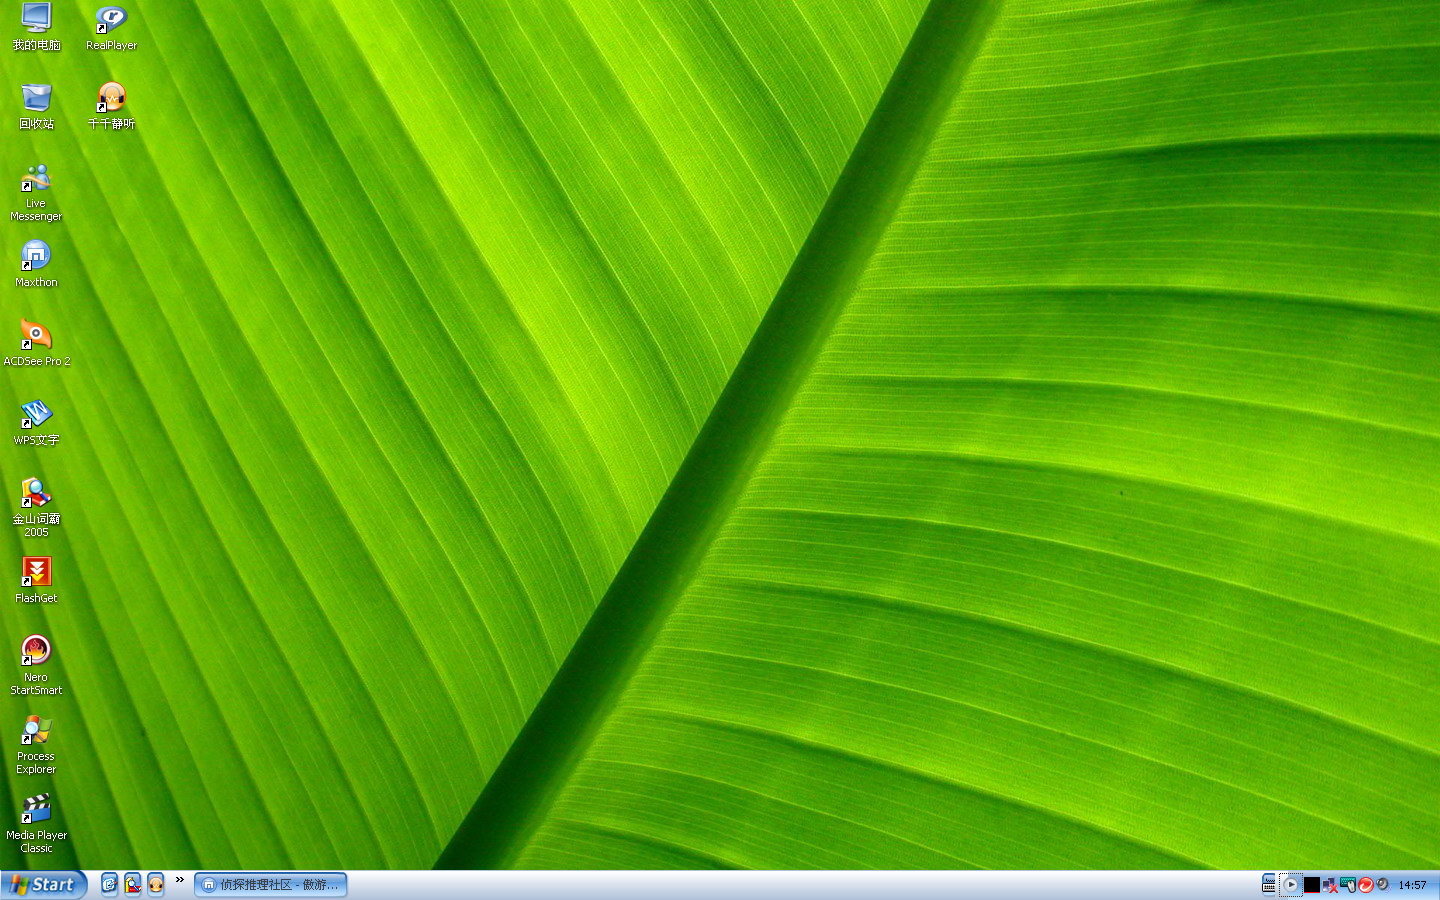Click the on-screen keyboard tray icon
This screenshot has height=900, width=1440.
tap(1269, 885)
